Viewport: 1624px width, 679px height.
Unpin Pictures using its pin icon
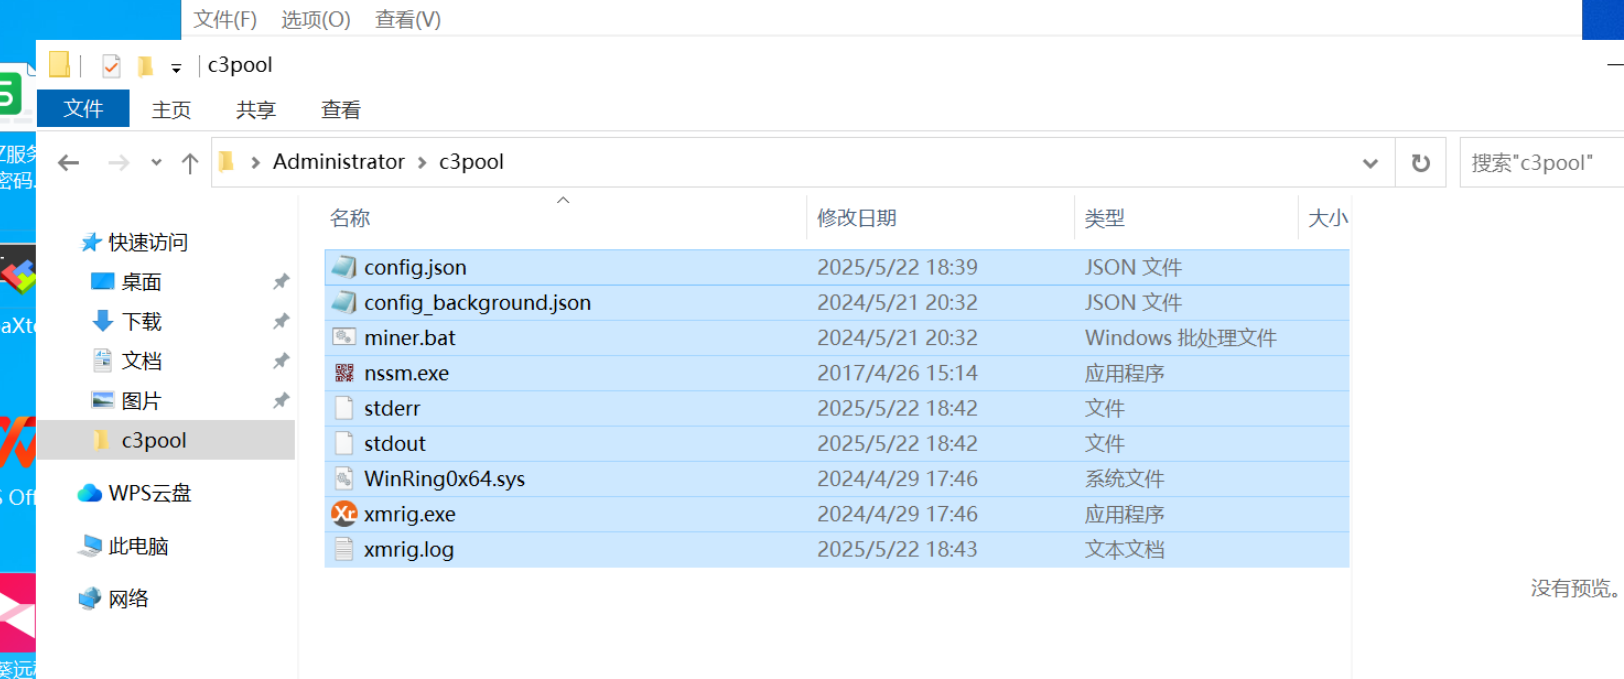pyautogui.click(x=281, y=401)
